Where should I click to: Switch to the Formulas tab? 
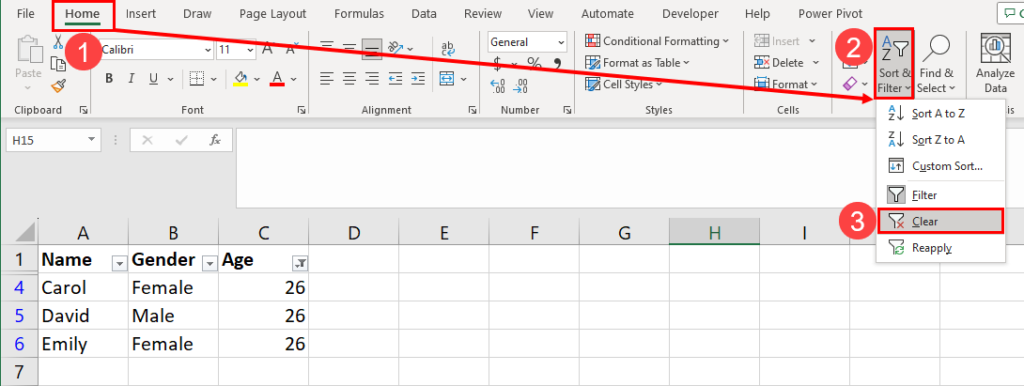coord(359,14)
